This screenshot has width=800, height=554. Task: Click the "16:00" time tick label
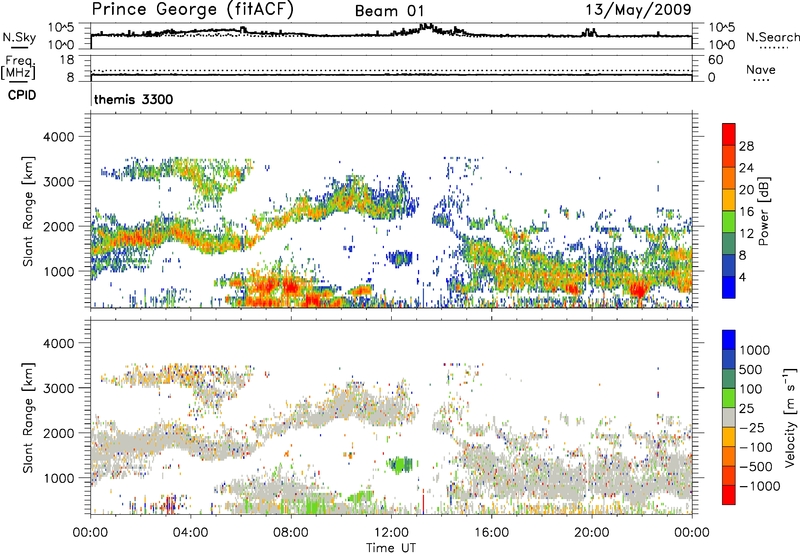[491, 533]
